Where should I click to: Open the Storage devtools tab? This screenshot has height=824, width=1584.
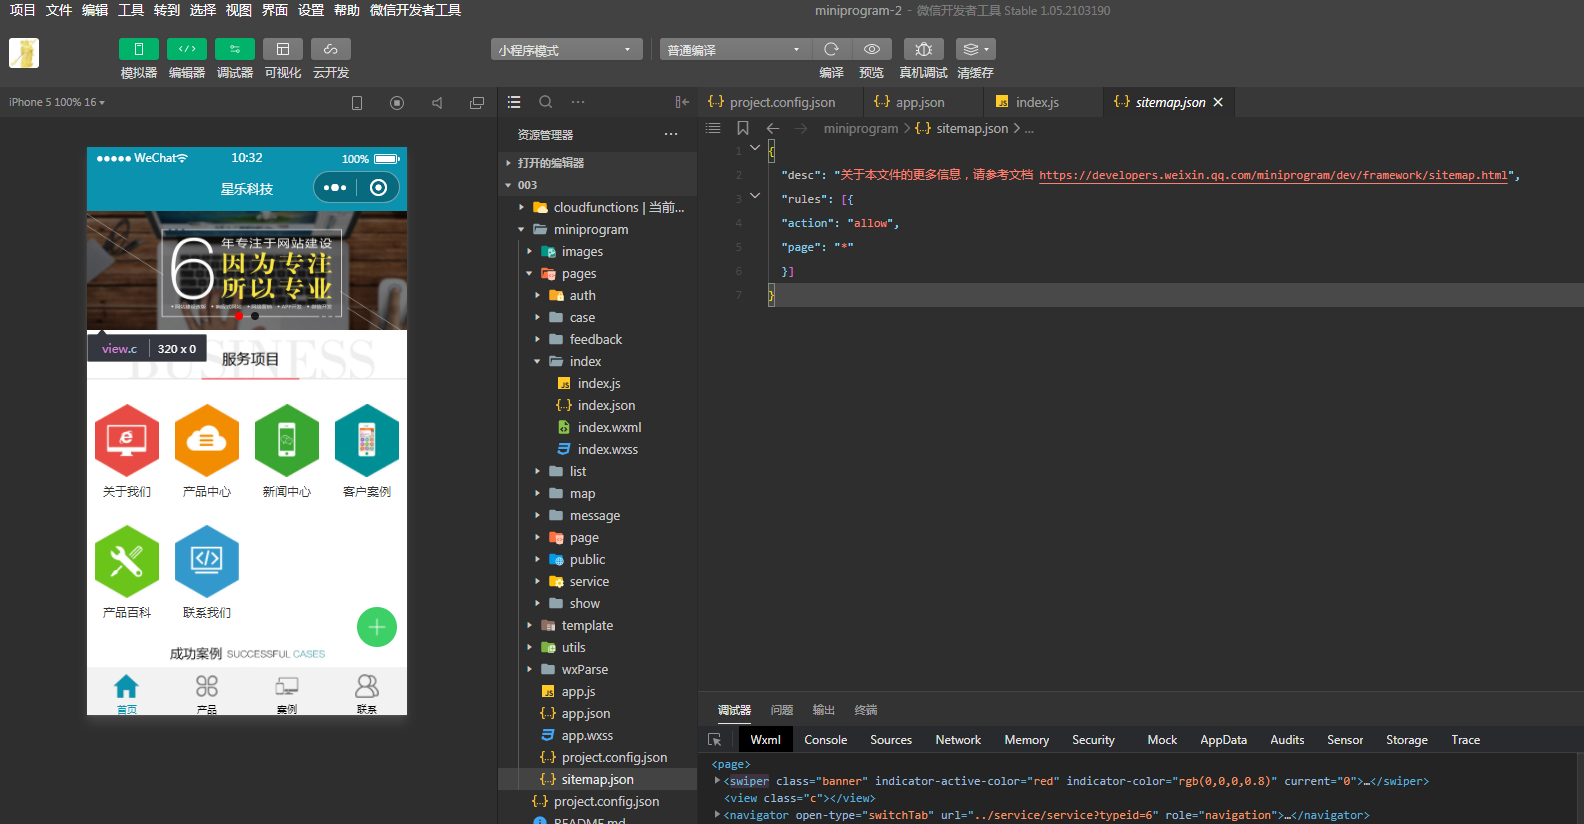click(1407, 740)
